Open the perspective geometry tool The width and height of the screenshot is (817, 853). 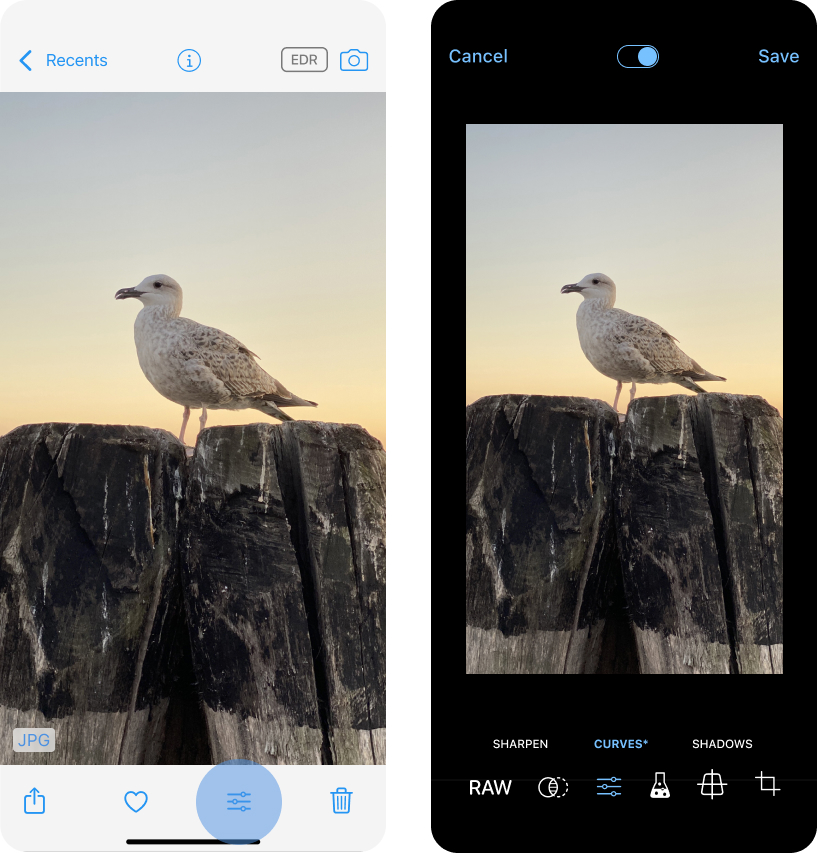pos(711,784)
